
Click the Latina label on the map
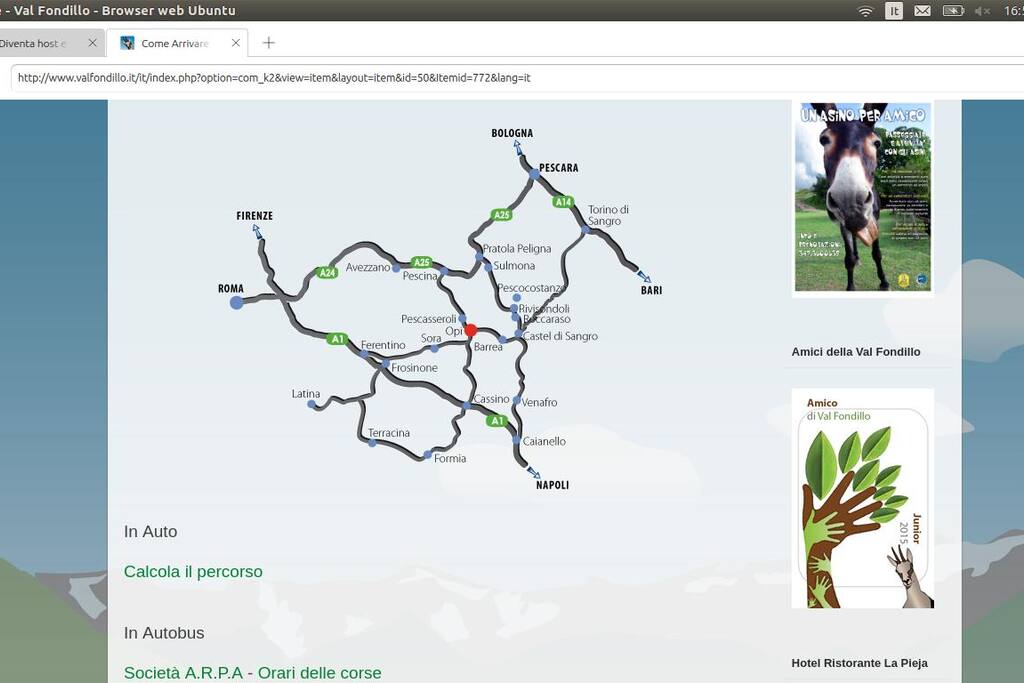[x=306, y=394]
